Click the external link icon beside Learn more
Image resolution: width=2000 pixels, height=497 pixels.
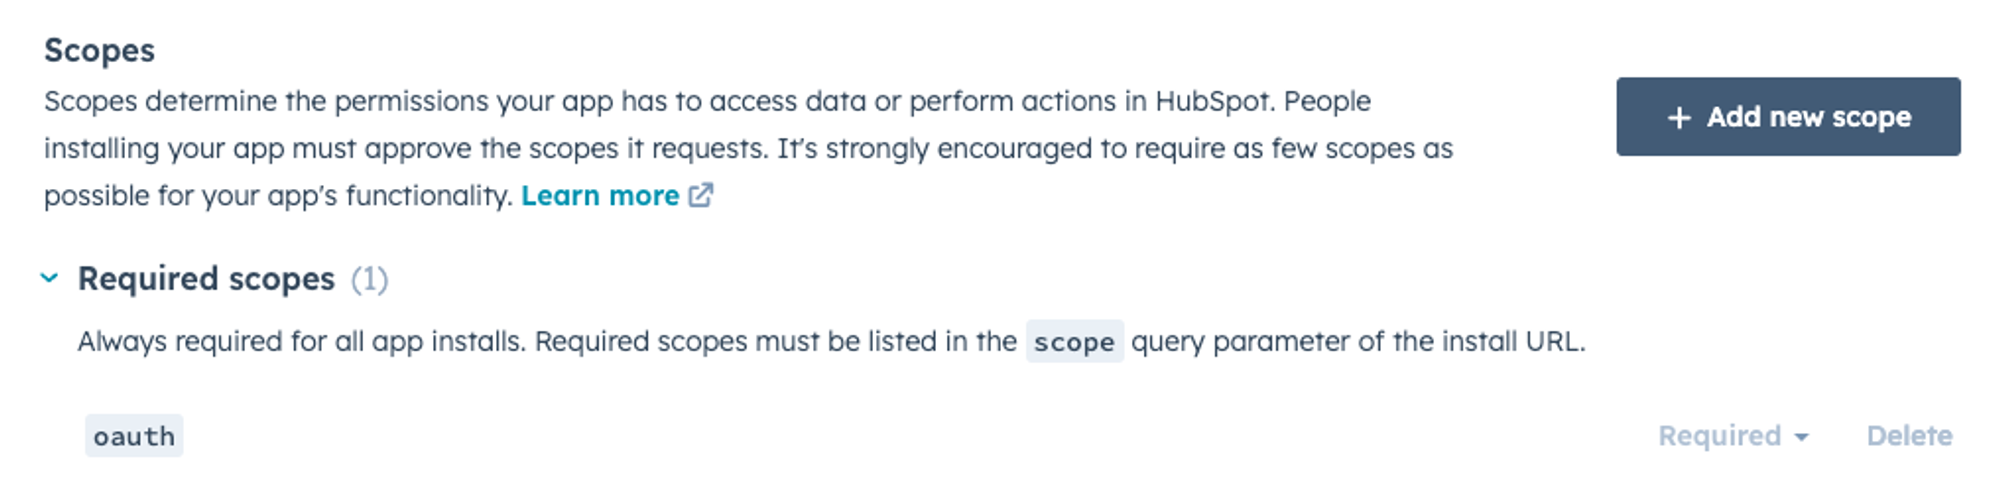701,195
